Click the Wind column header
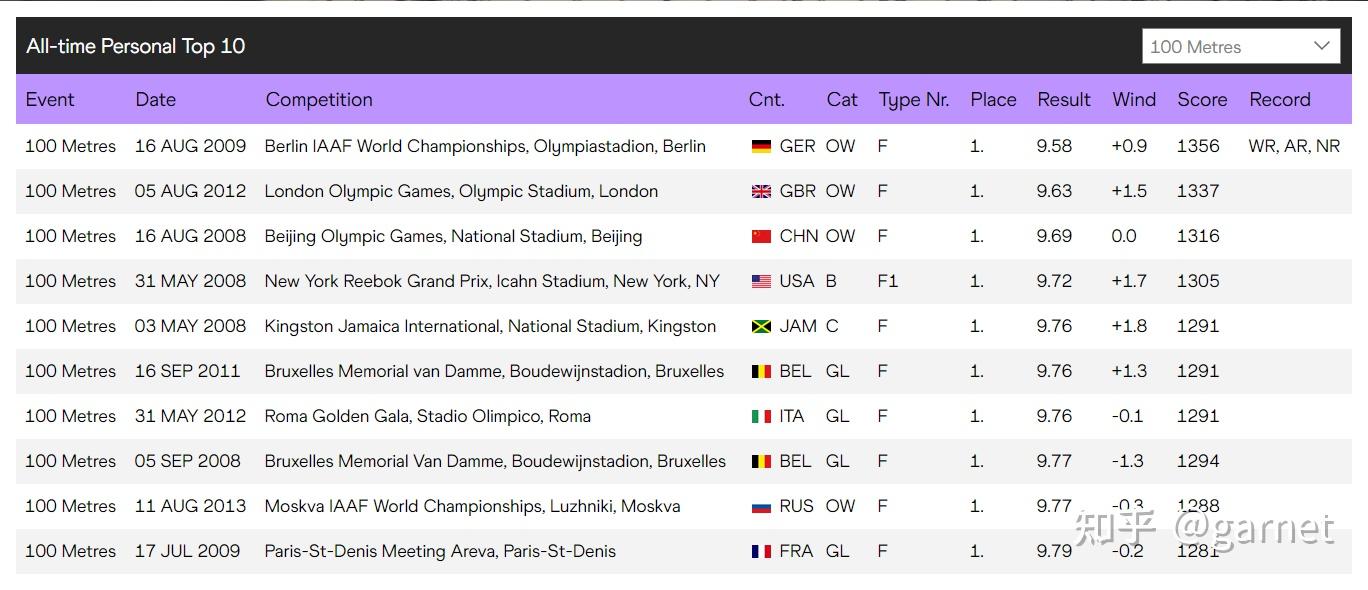The width and height of the screenshot is (1368, 590). (x=1133, y=100)
